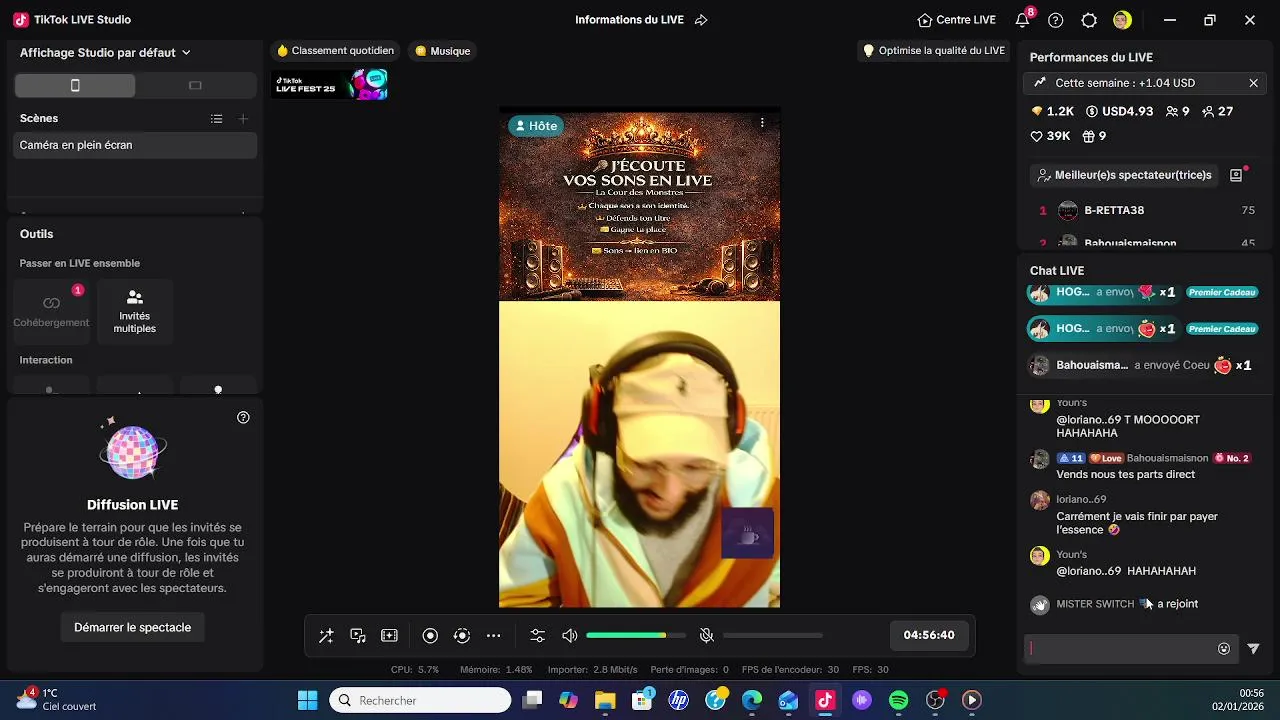The image size is (1280, 720).
Task: Click the USD4.93 earnings stat
Action: coord(1120,111)
